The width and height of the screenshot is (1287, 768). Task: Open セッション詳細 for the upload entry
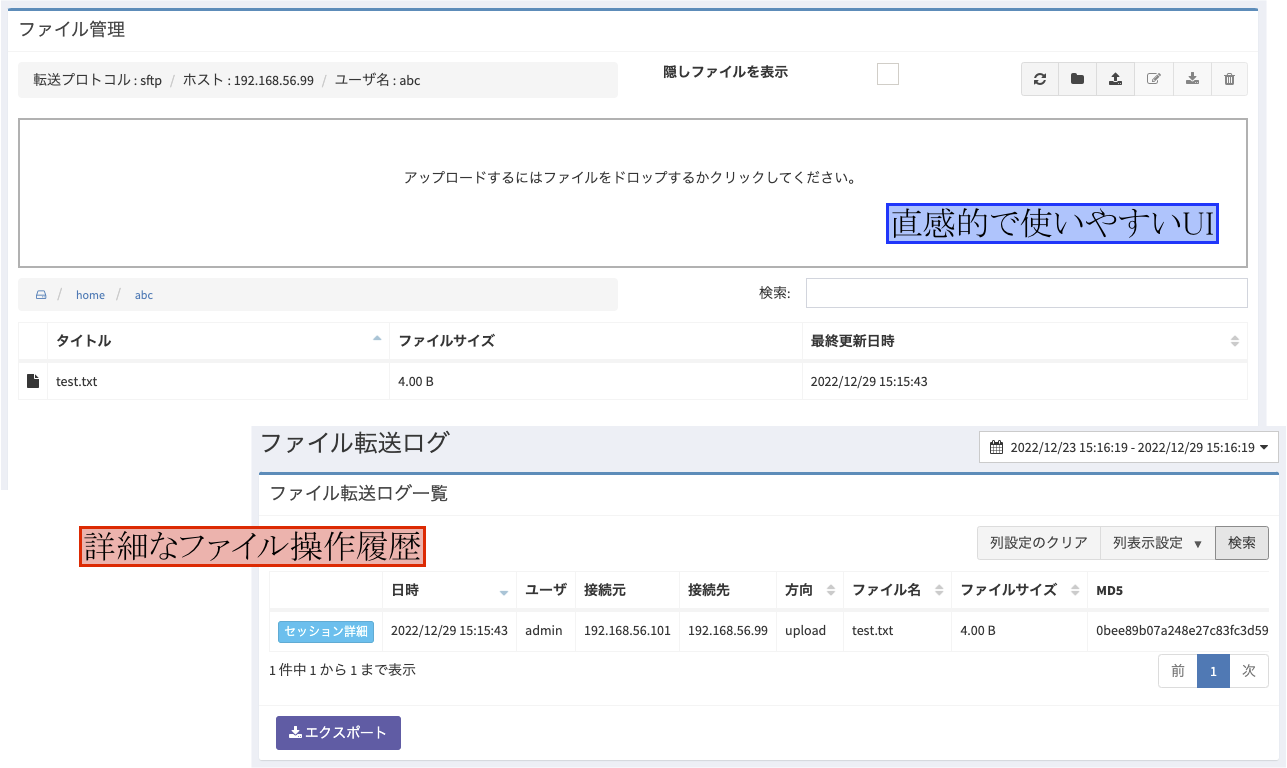(x=325, y=631)
